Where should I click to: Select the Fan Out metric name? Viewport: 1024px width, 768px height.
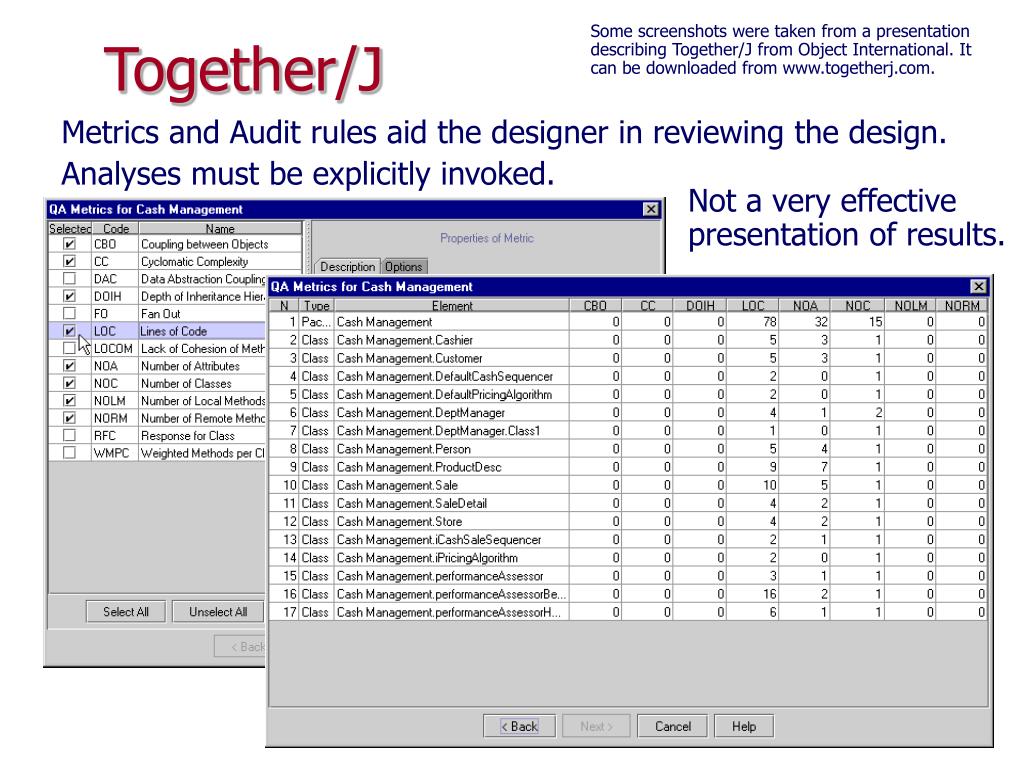coord(161,313)
